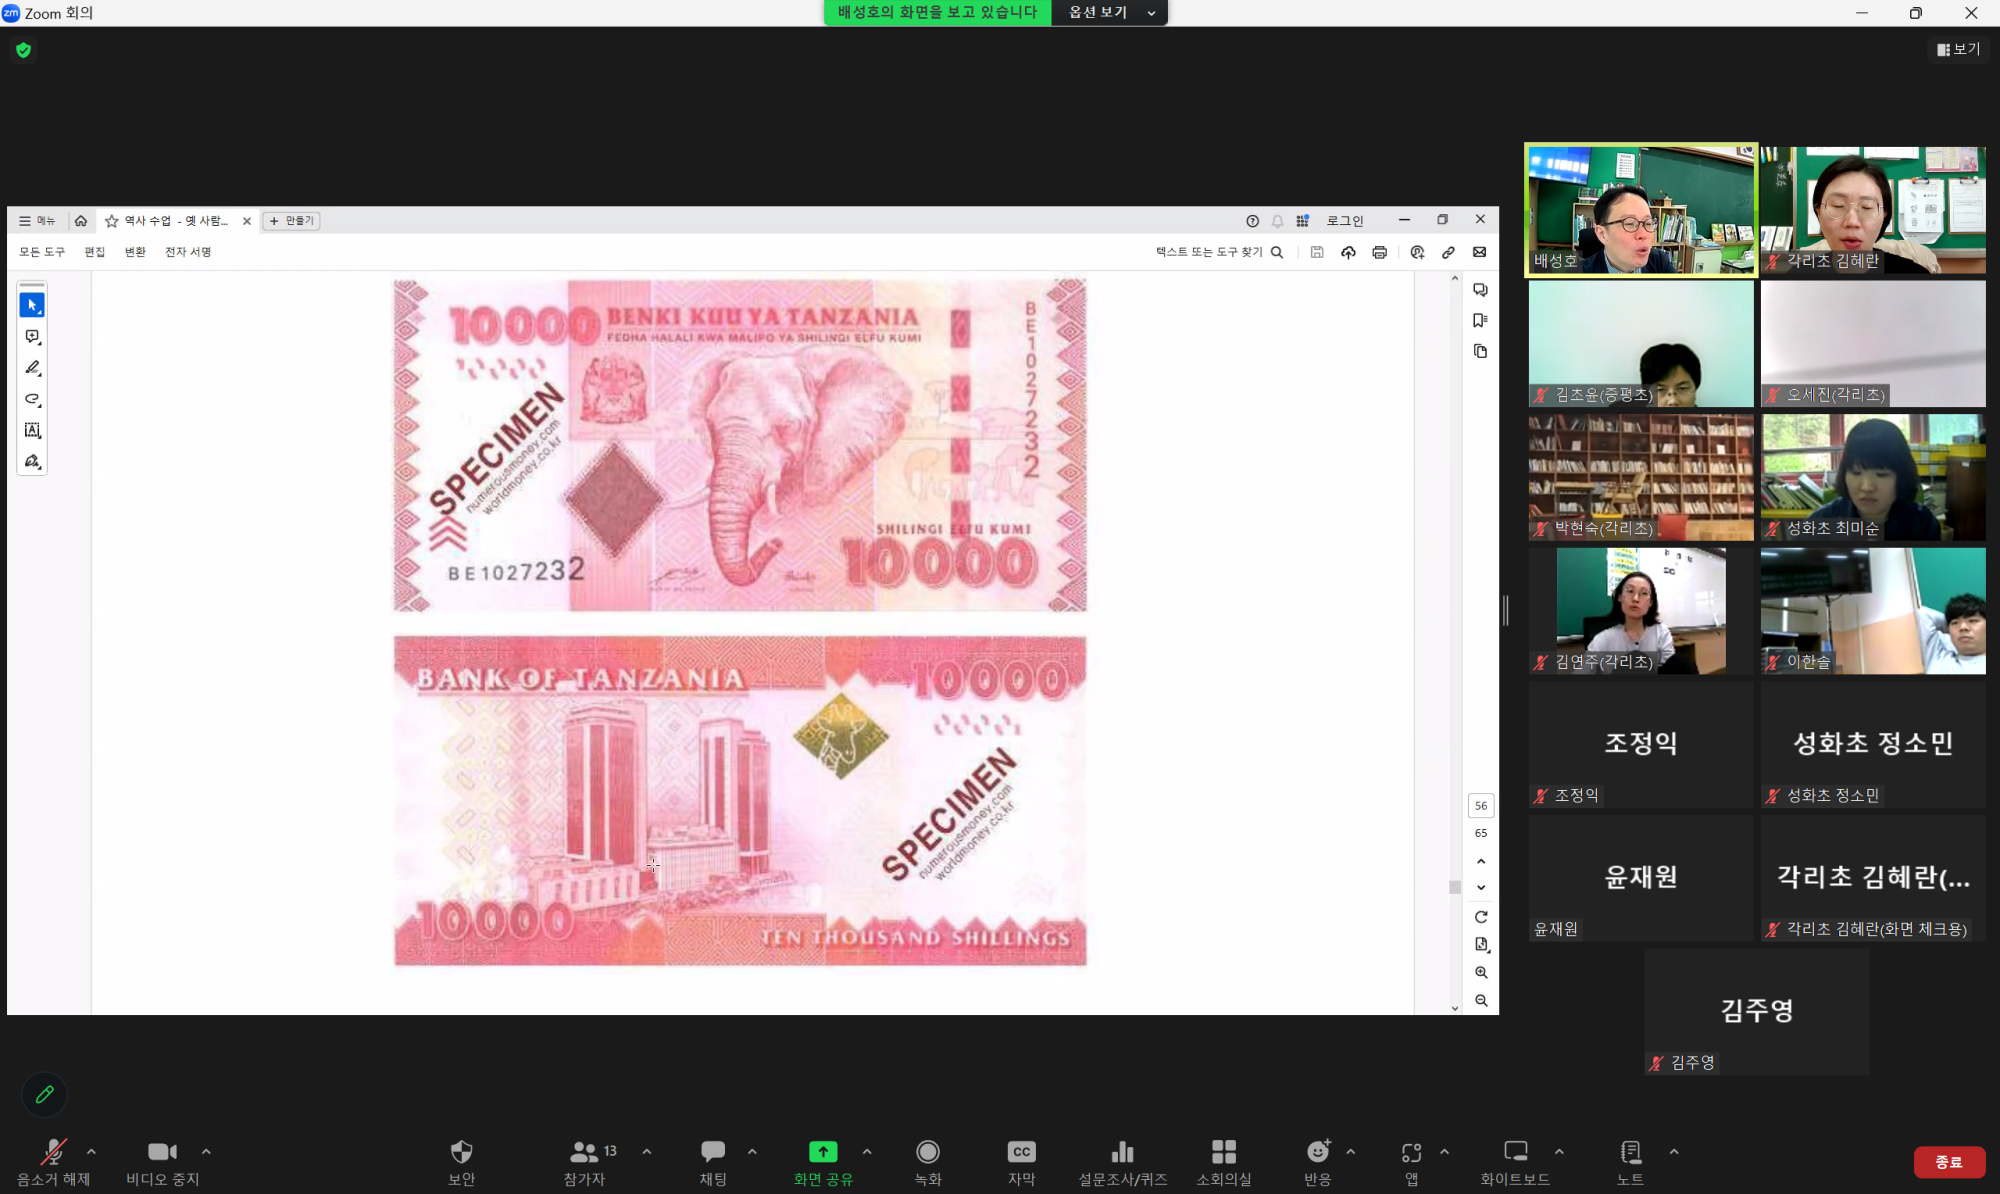Select 배성호 video thumbnail

coord(1641,210)
